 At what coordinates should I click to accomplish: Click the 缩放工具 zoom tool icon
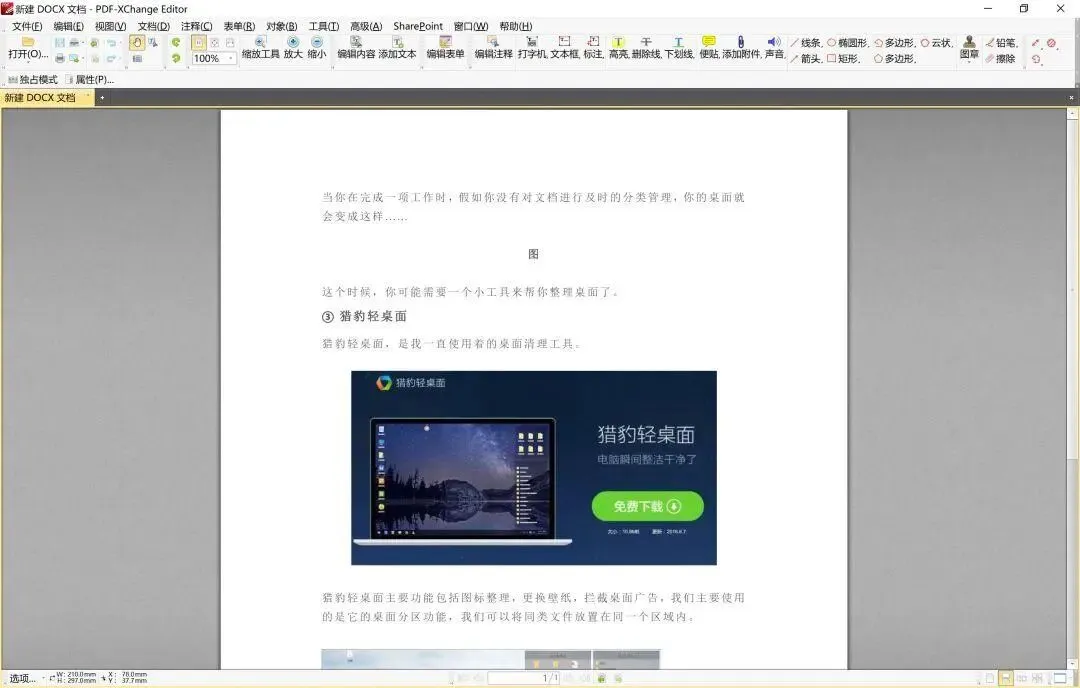coord(260,48)
